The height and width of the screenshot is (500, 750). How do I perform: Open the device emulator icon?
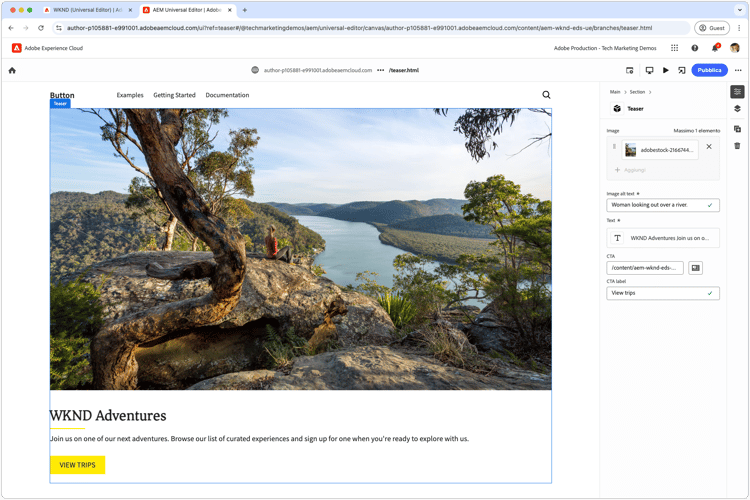tap(649, 70)
